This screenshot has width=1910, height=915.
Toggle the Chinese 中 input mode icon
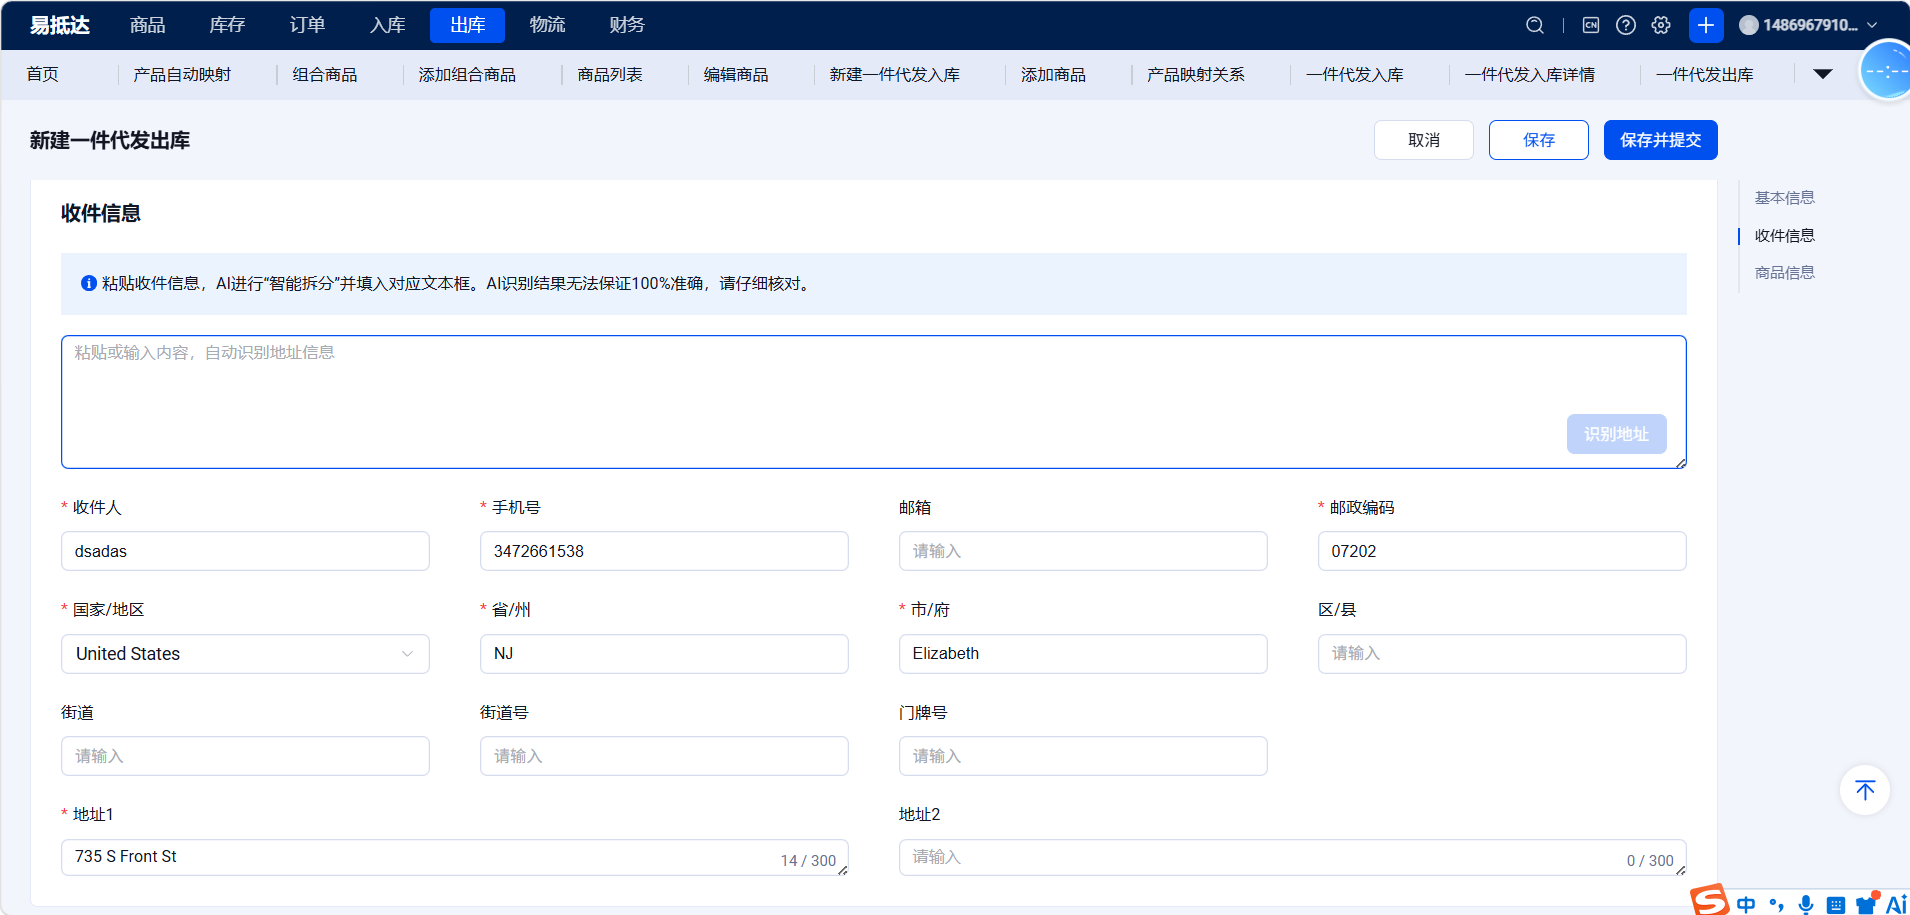(x=1746, y=904)
